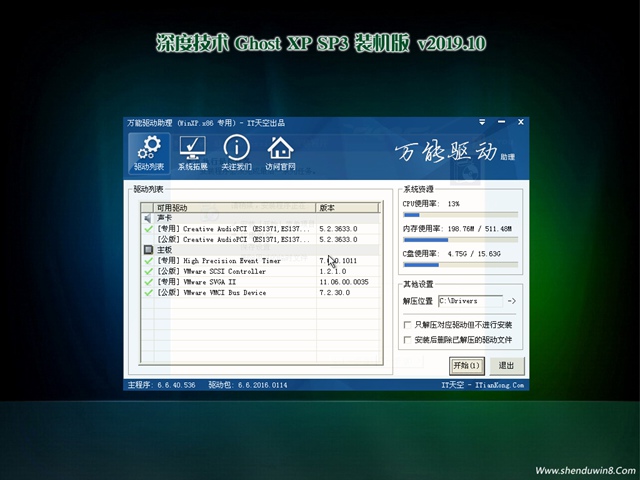Image resolution: width=640 pixels, height=480 pixels.
Task: Click the 声卡 speaker category icon
Action: point(148,218)
